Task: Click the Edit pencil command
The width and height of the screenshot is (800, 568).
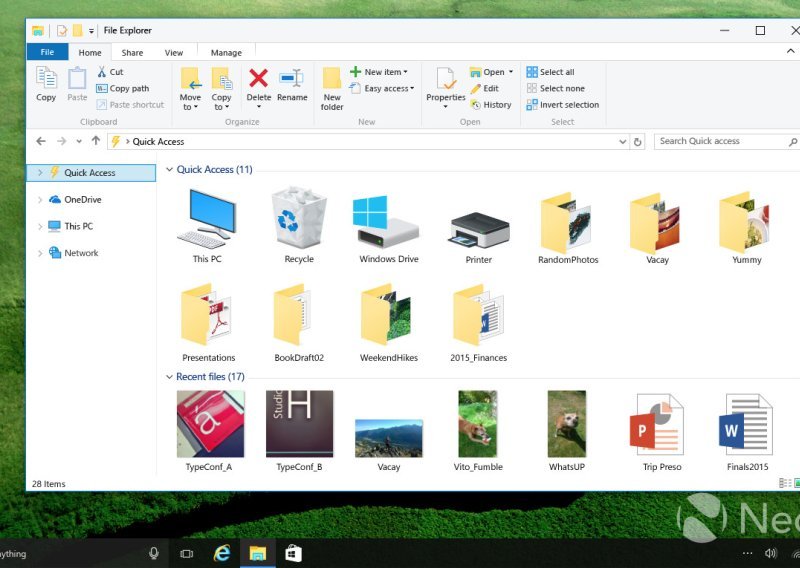Action: pyautogui.click(x=484, y=88)
